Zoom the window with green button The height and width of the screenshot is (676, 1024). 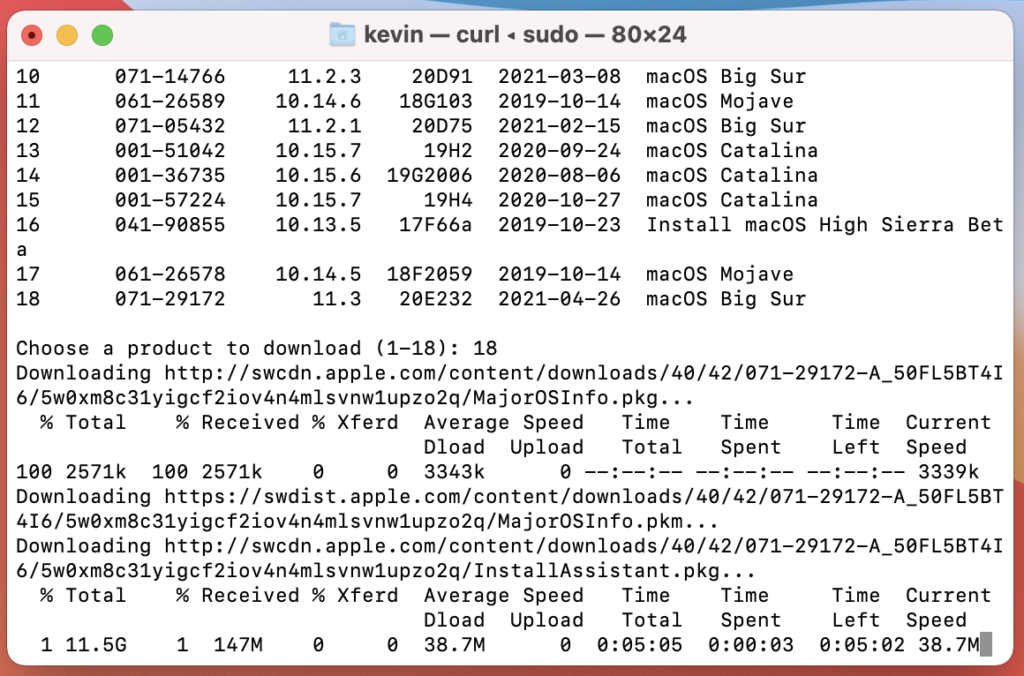[102, 35]
